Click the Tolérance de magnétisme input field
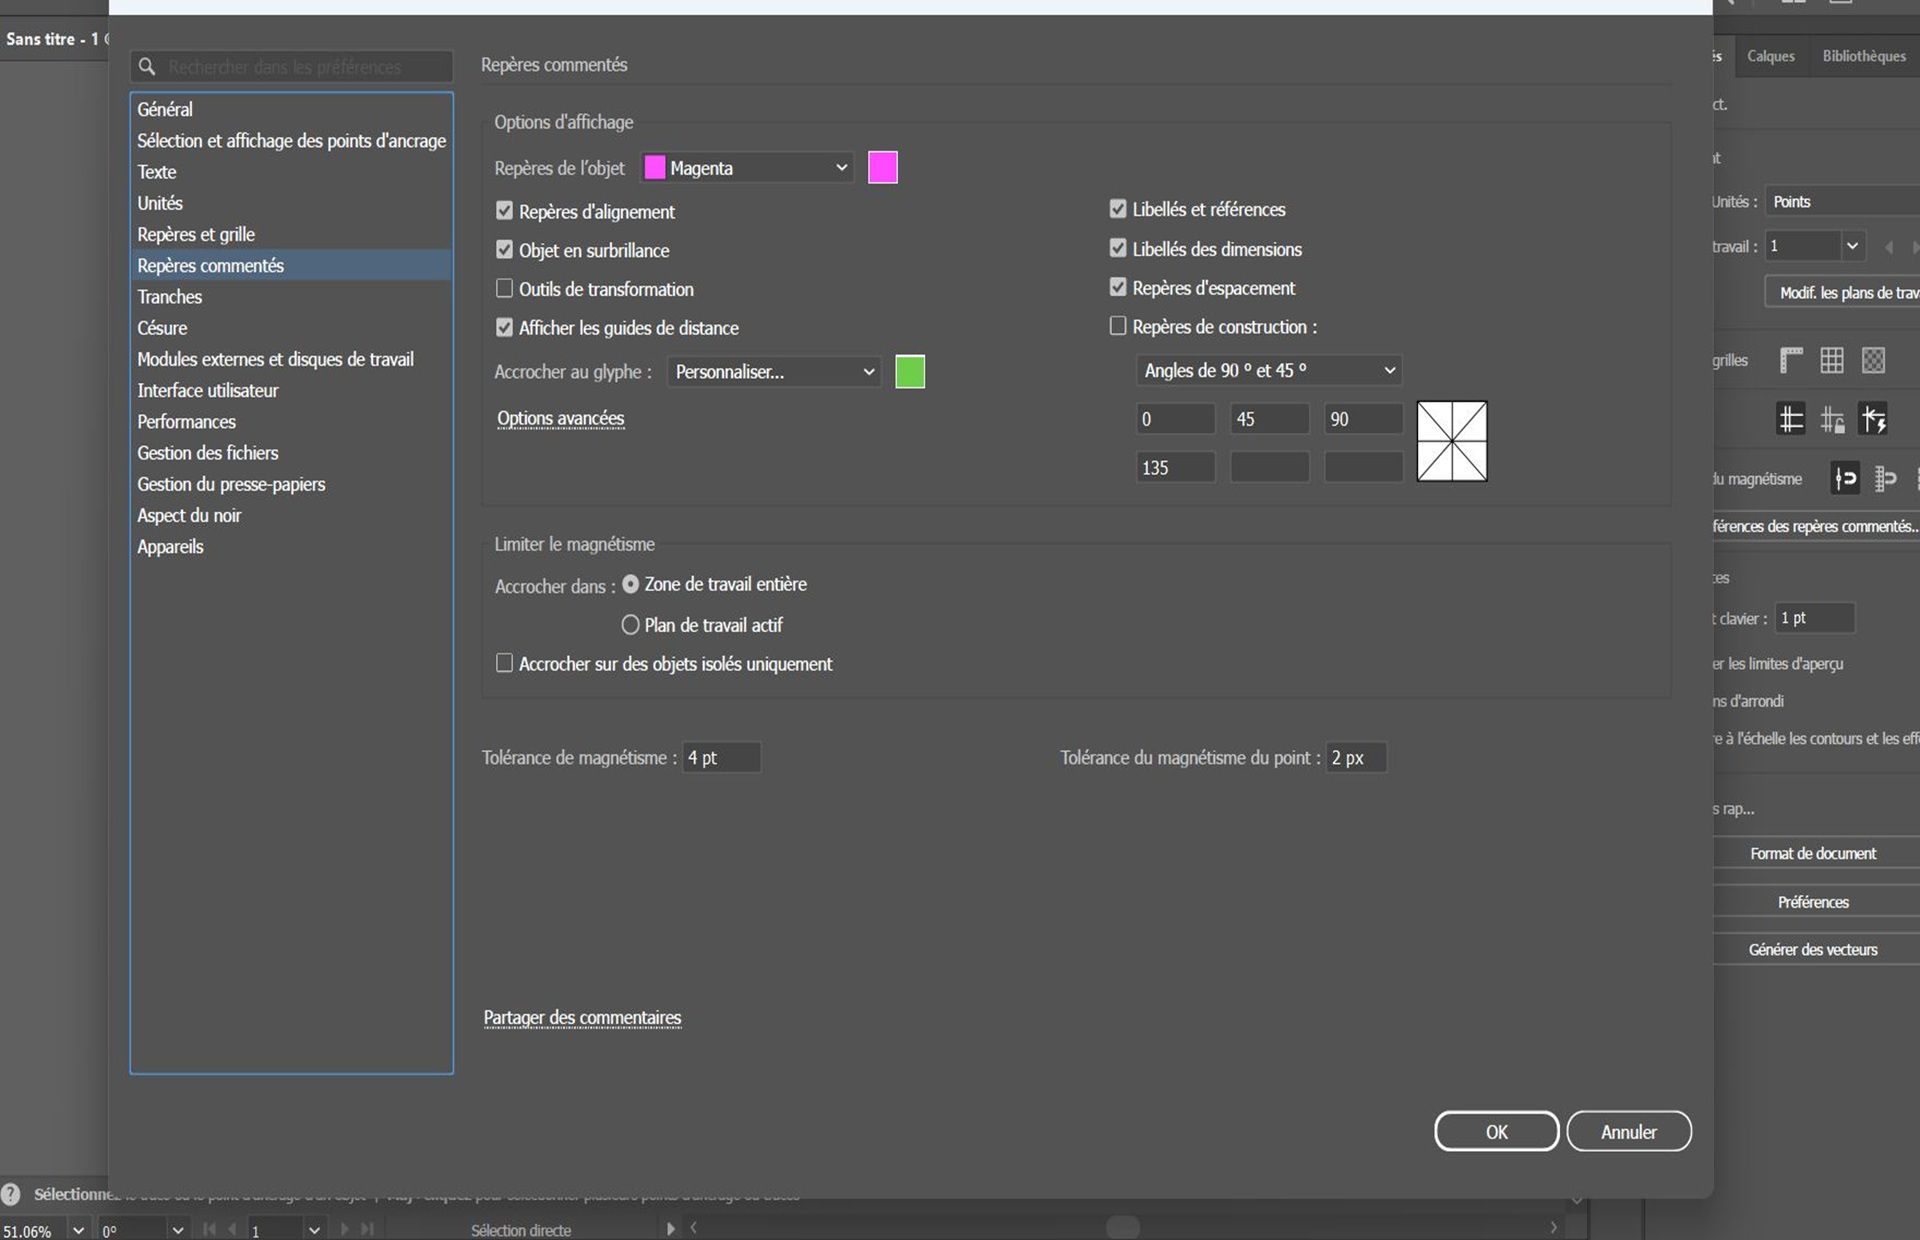 721,758
